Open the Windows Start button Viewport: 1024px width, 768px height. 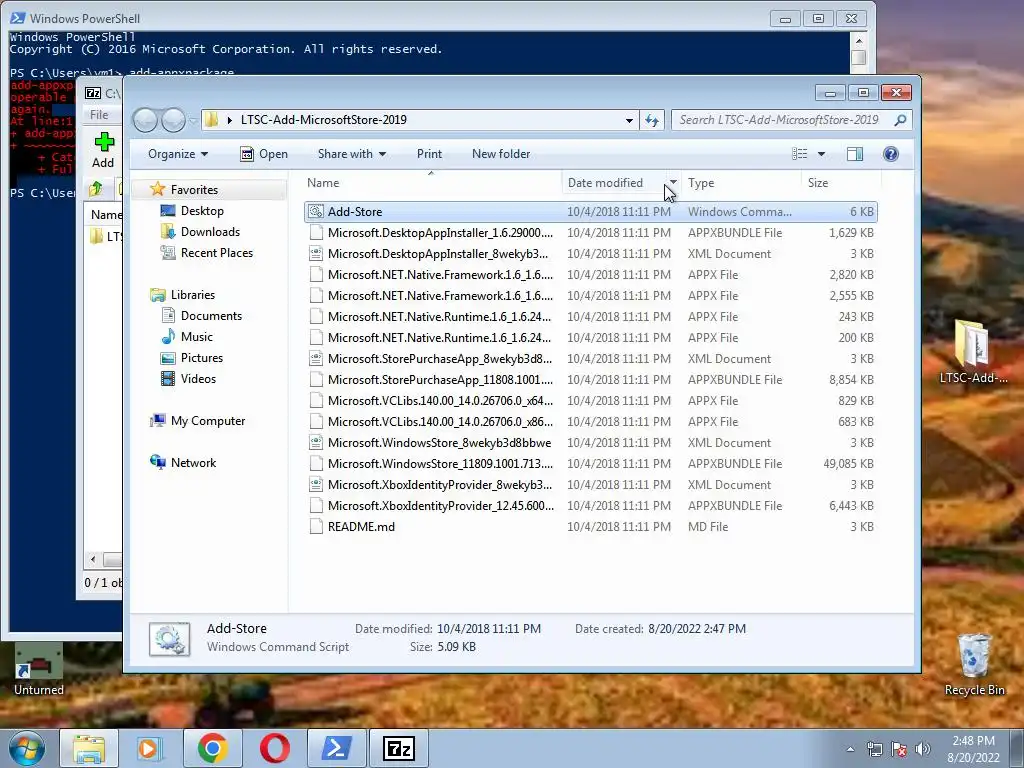(x=26, y=748)
